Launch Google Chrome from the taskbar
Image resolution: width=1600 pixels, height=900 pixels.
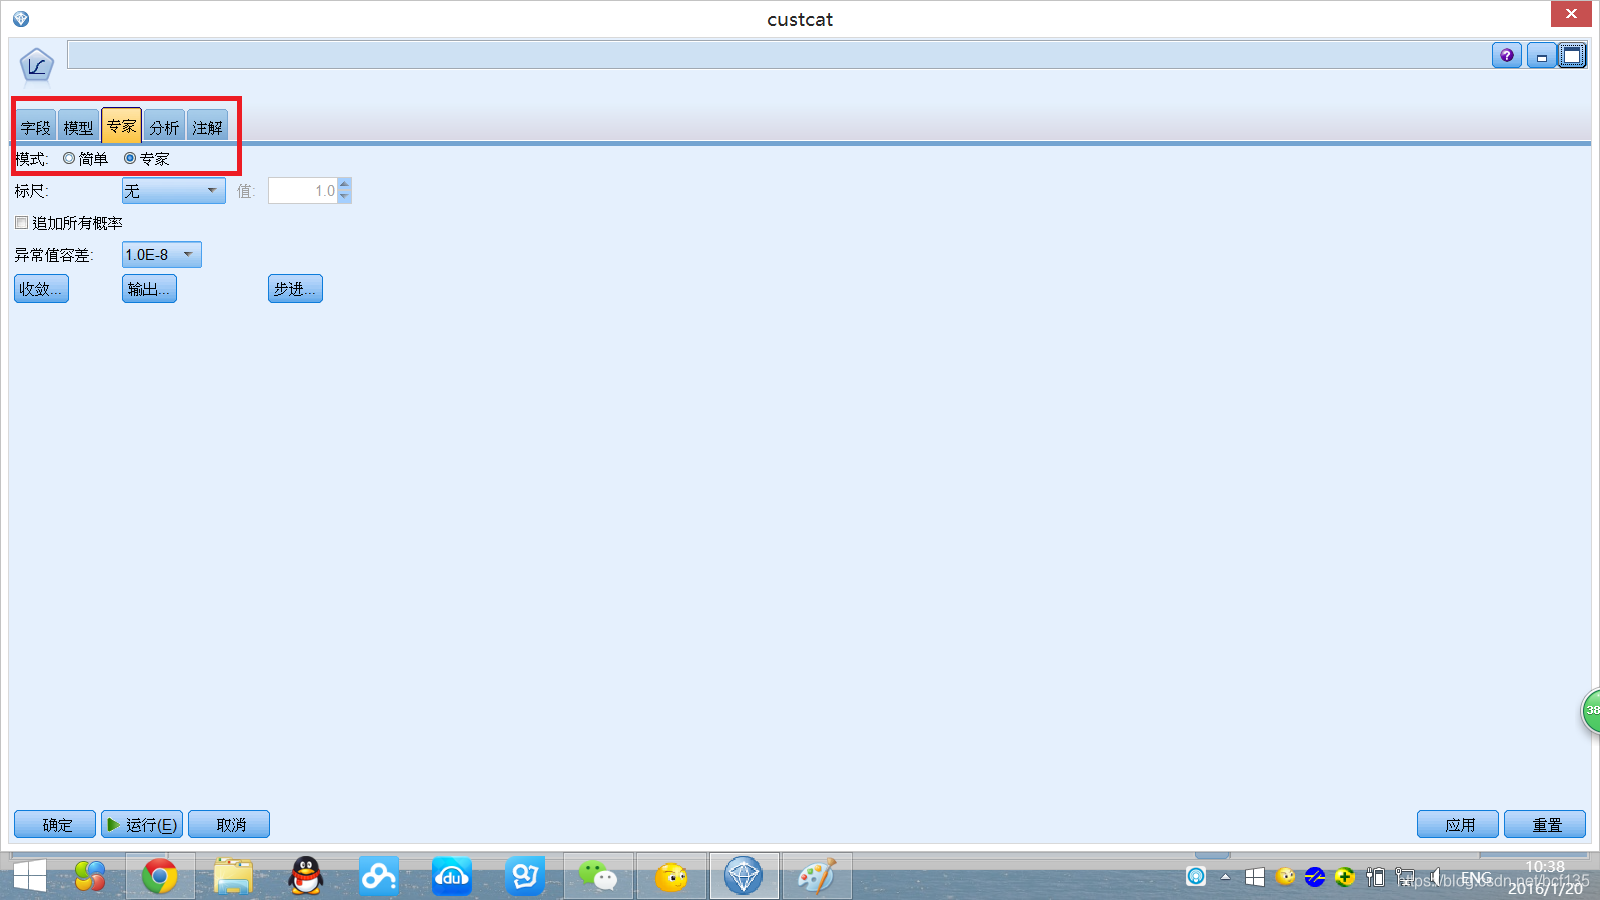159,877
